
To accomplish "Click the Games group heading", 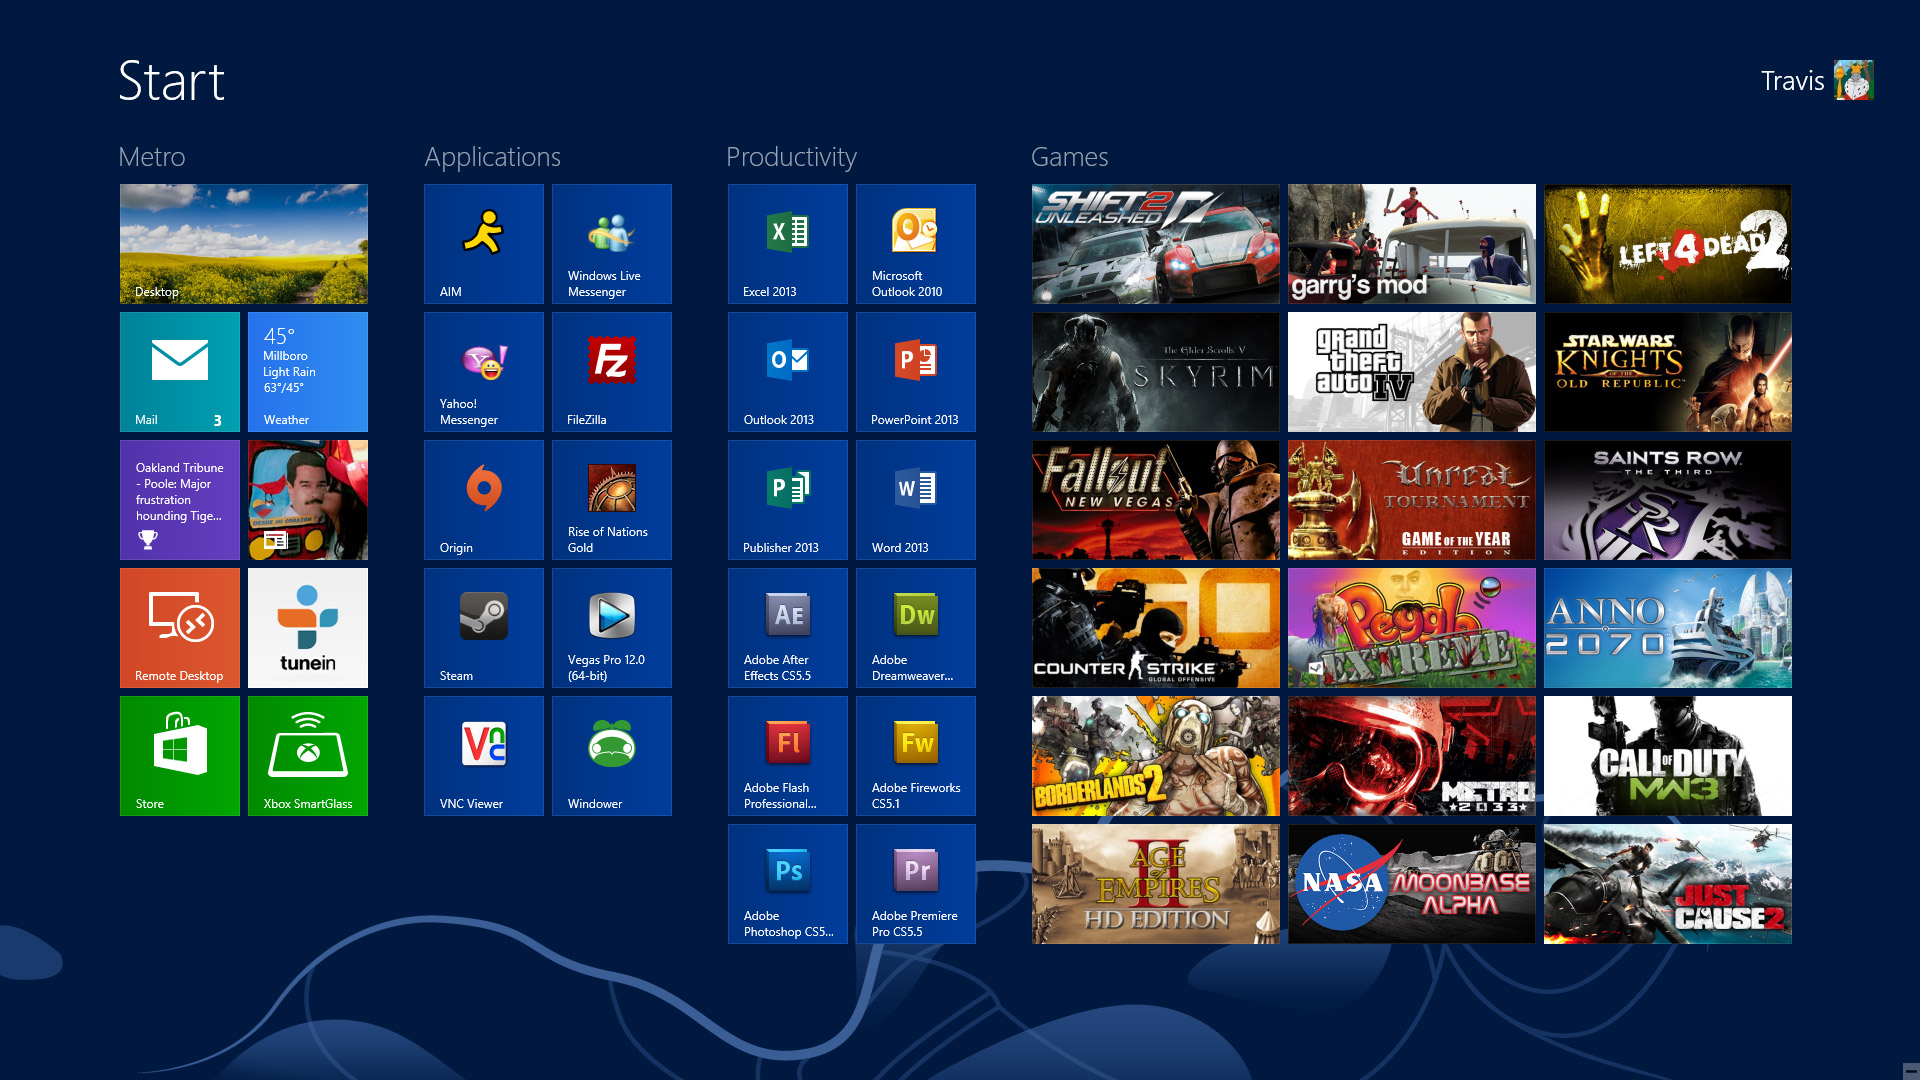I will (1069, 157).
